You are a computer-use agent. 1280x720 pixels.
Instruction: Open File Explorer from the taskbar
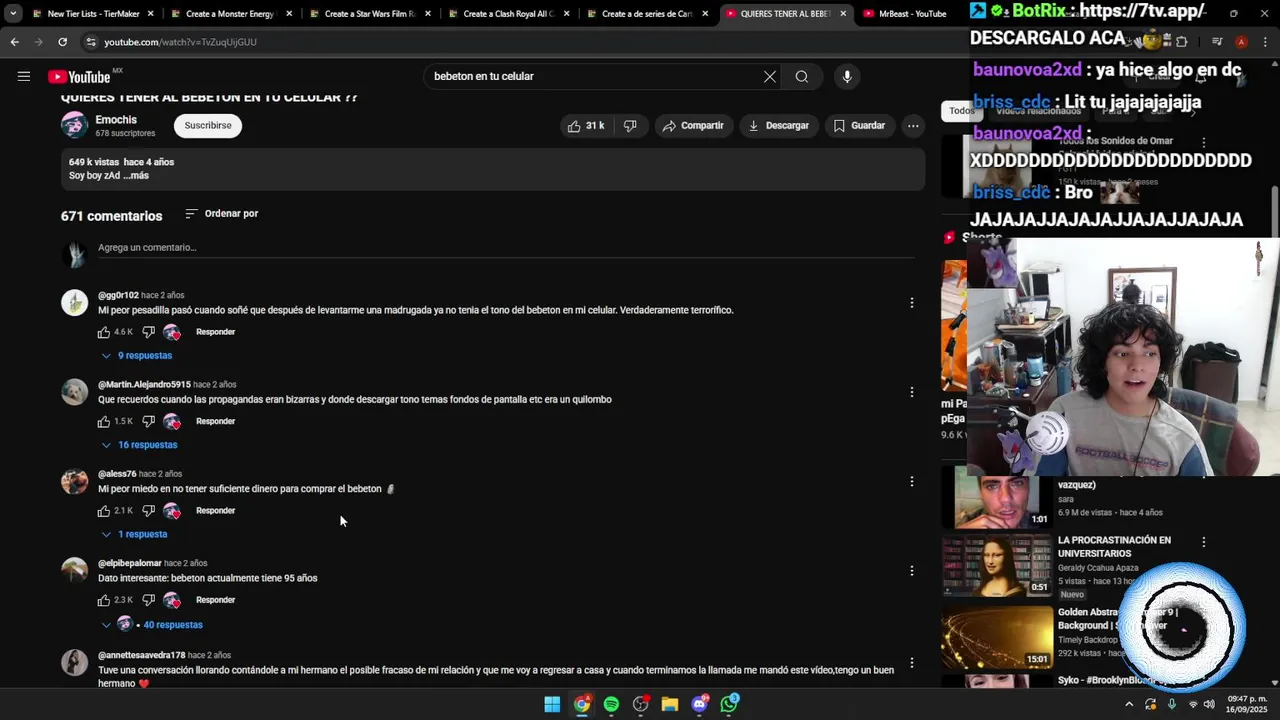point(670,704)
